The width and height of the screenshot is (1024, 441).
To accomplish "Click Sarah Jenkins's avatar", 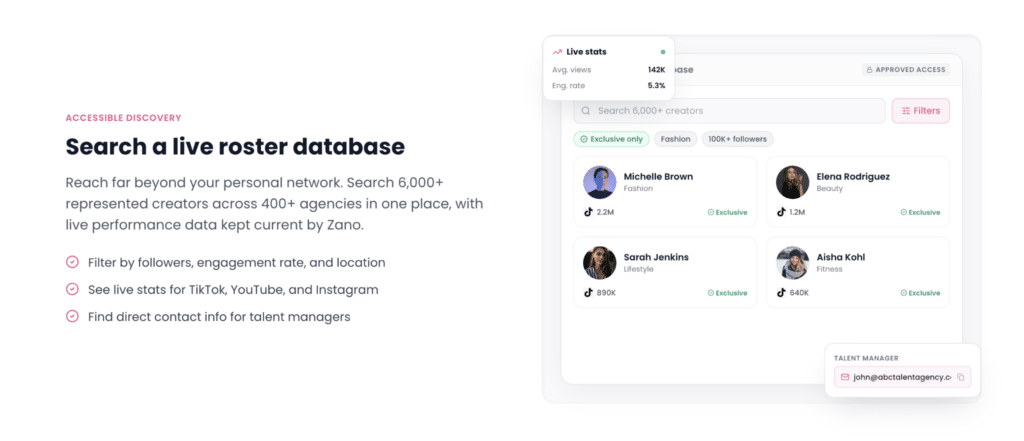I will [600, 263].
